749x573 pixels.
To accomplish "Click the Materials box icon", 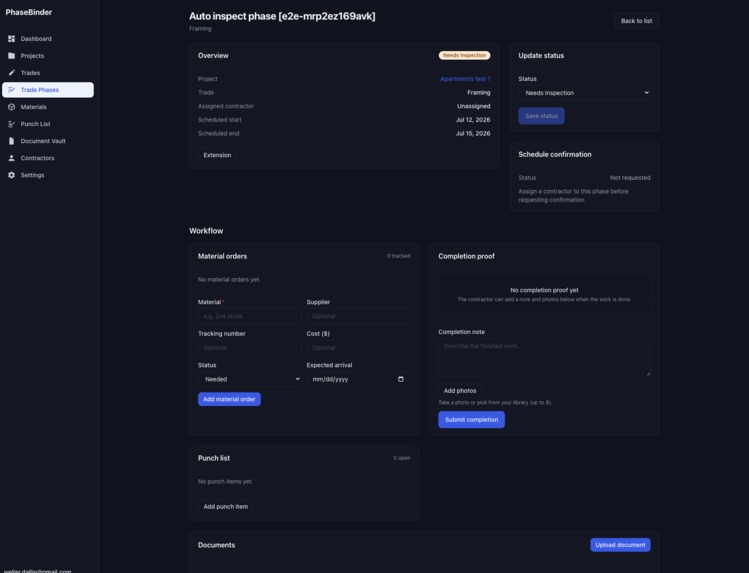I will point(11,107).
